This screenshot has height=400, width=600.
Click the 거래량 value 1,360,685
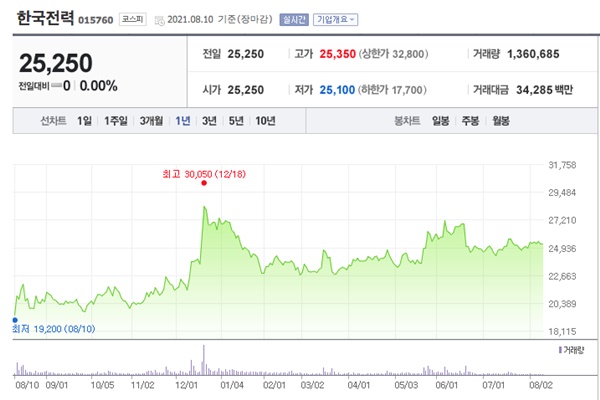coord(533,54)
